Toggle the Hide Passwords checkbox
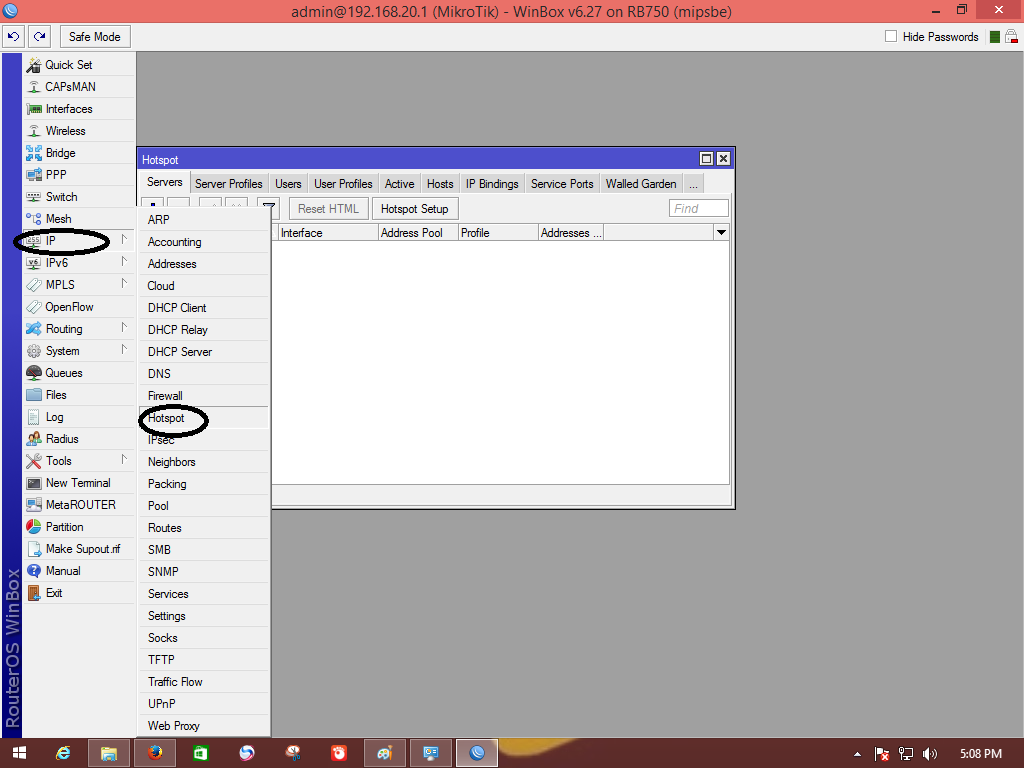Viewport: 1024px width, 768px height. [891, 37]
